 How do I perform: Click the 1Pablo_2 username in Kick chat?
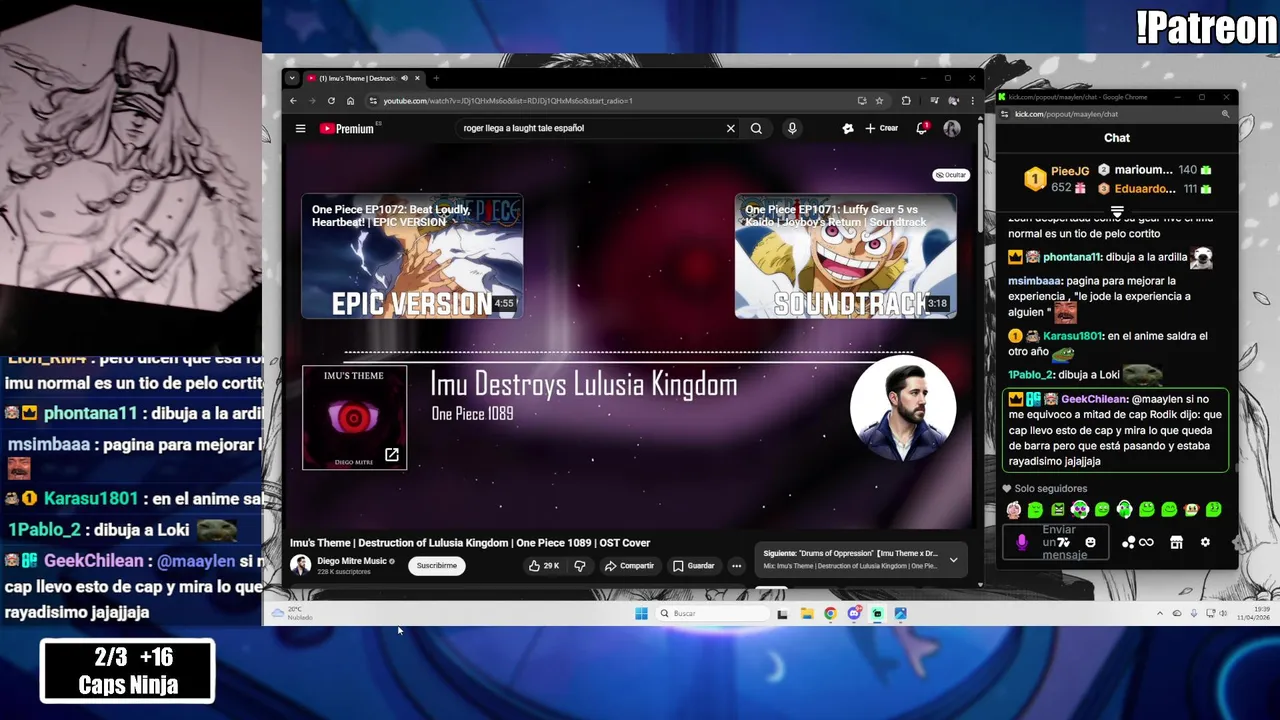point(1031,375)
